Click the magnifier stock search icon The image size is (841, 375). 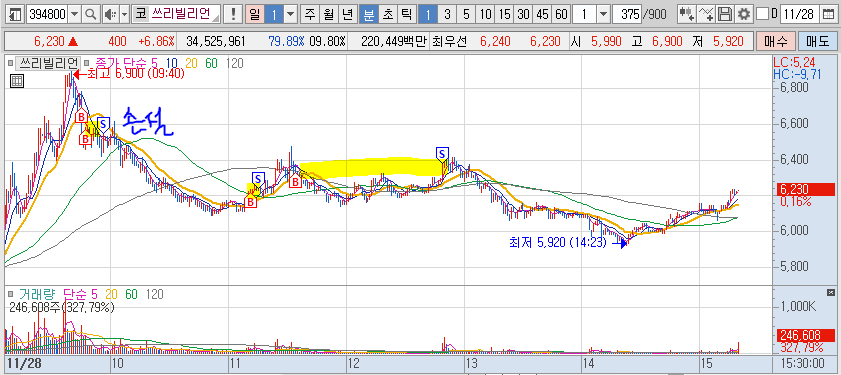point(91,14)
